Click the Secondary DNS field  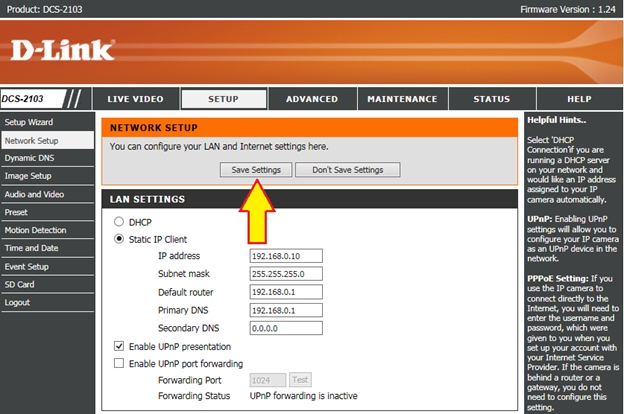pos(285,328)
